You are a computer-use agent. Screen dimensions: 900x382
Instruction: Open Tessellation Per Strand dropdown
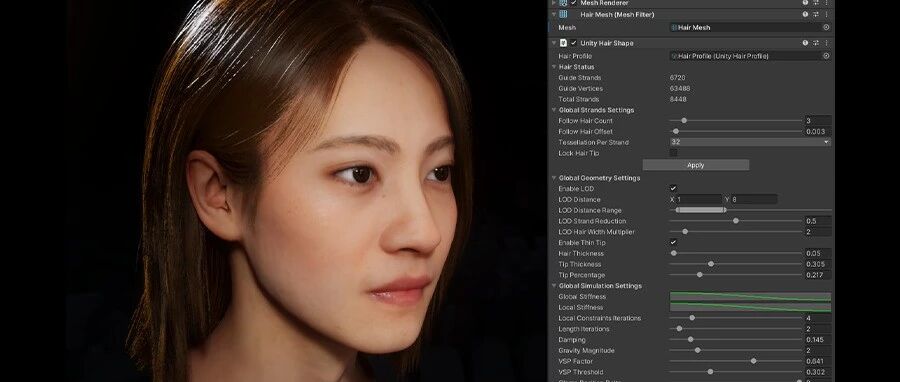[750, 142]
